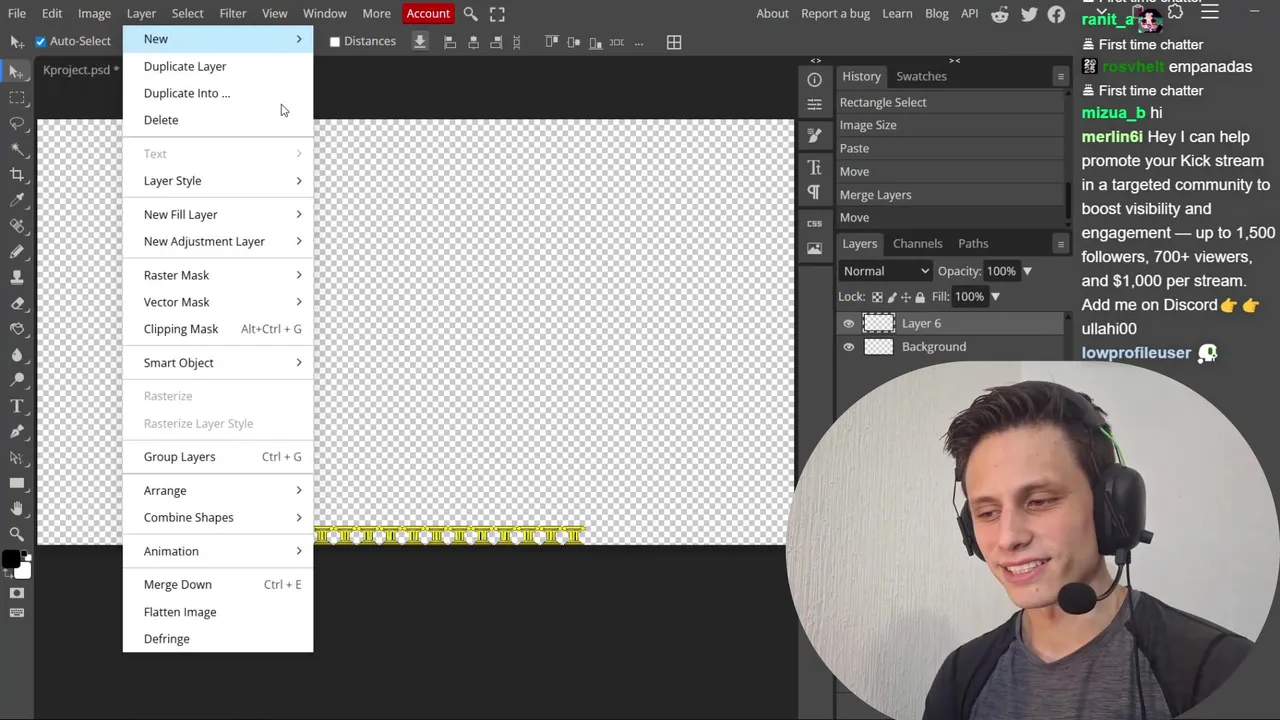Select the Dodge tool
Viewport: 1280px width, 720px height.
pyautogui.click(x=17, y=380)
